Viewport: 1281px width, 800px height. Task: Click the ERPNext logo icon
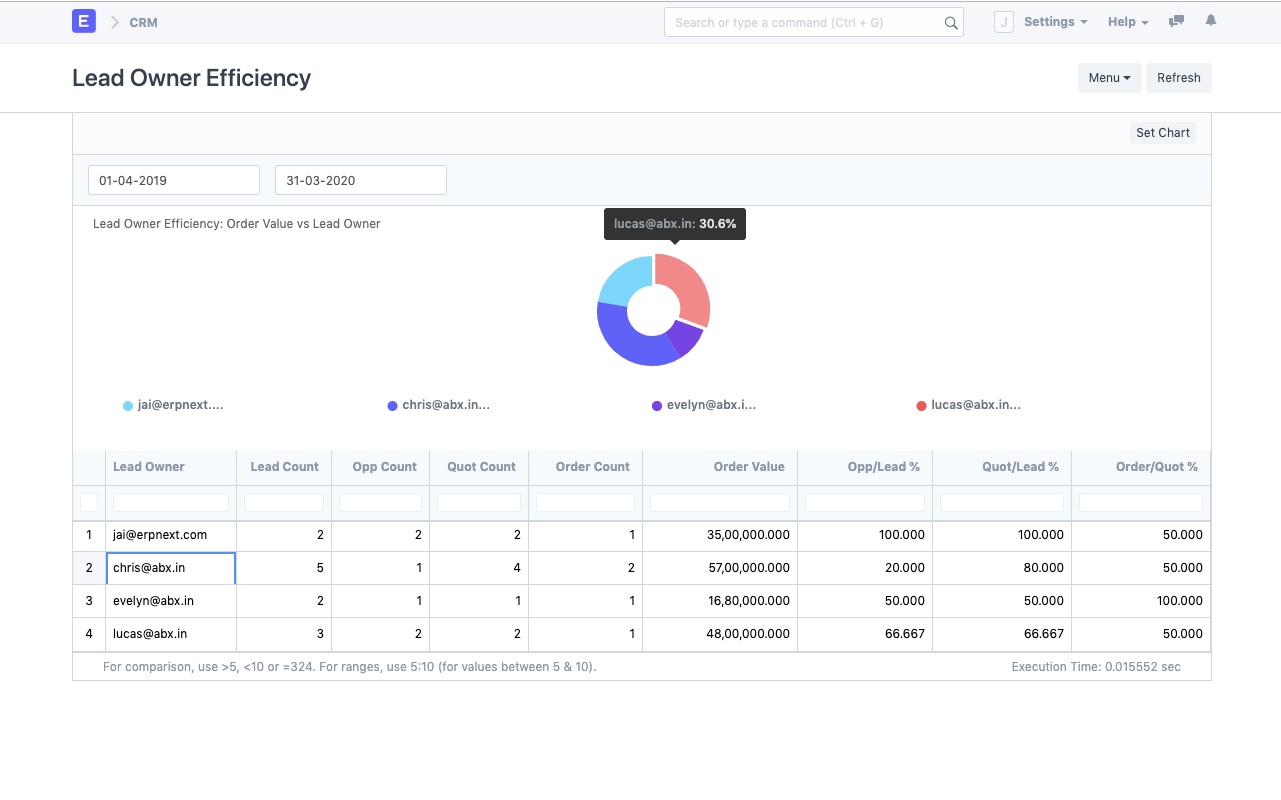coord(84,21)
